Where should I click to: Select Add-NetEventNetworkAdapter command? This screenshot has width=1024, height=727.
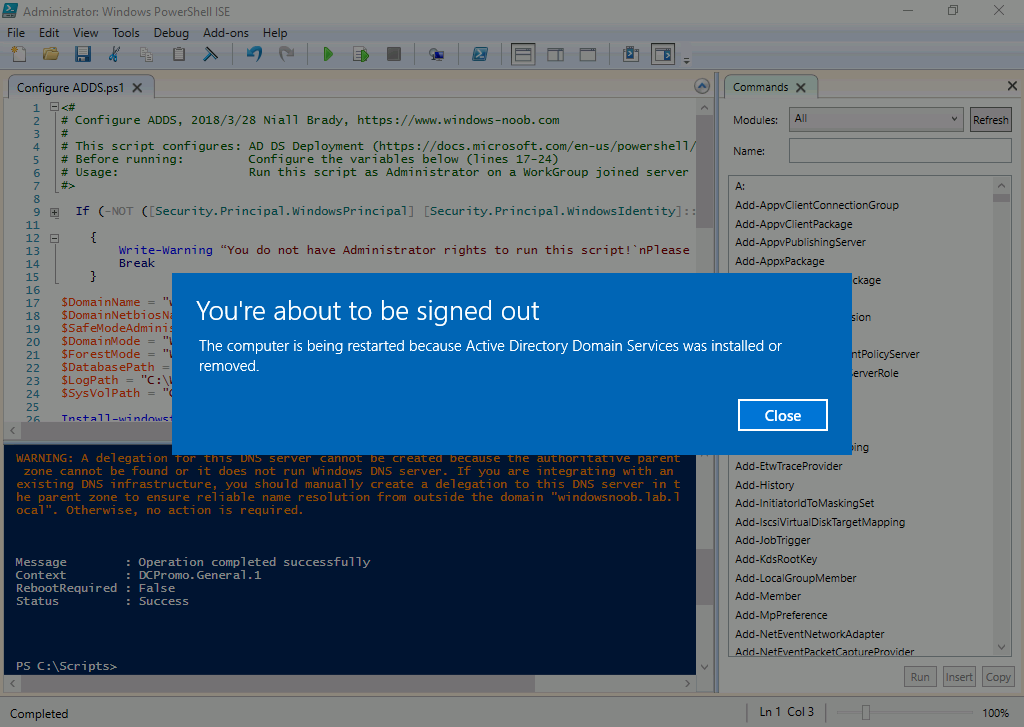(x=809, y=634)
